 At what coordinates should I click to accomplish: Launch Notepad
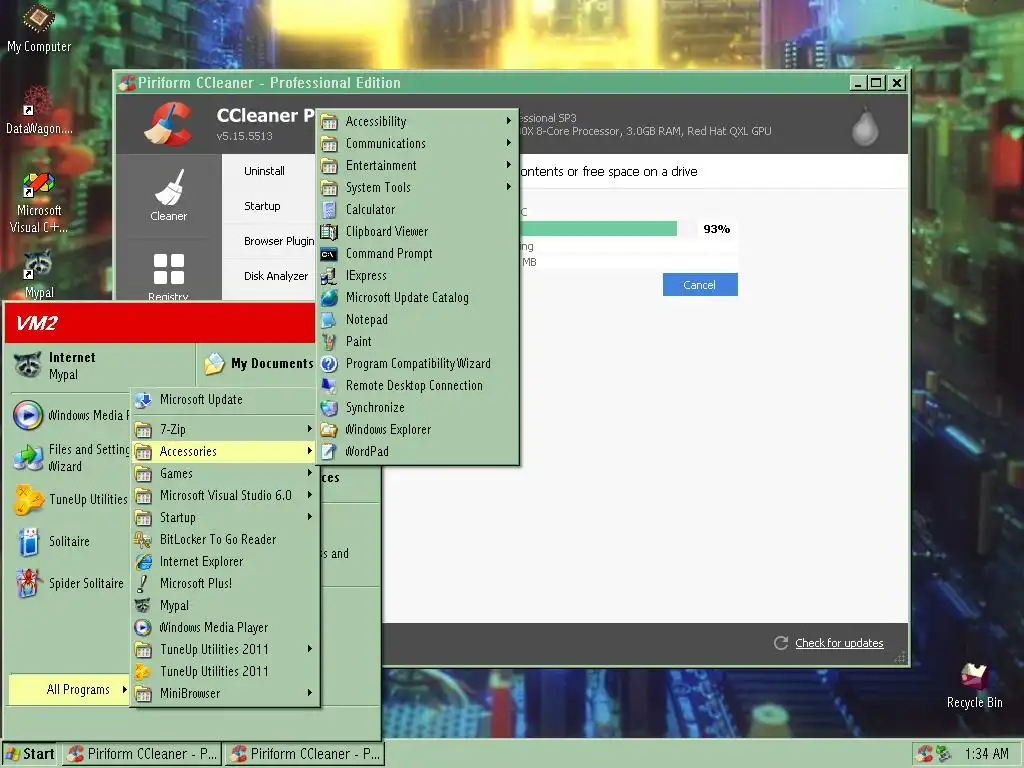417,319
